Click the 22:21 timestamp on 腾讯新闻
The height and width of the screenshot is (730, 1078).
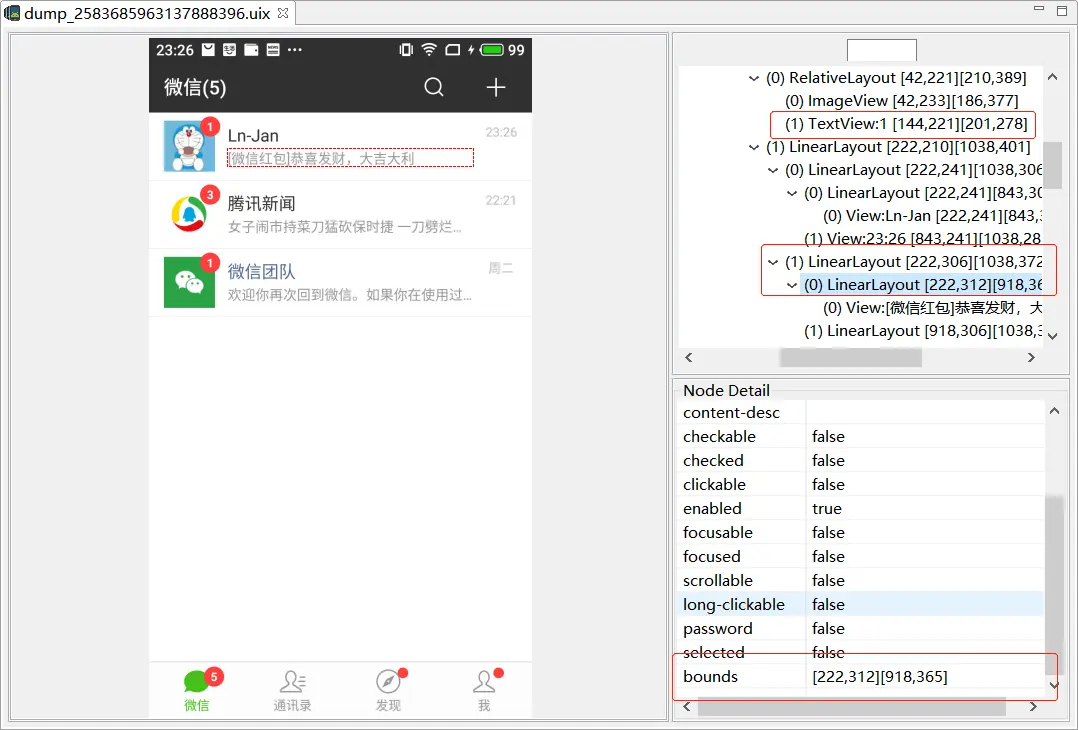(x=500, y=200)
